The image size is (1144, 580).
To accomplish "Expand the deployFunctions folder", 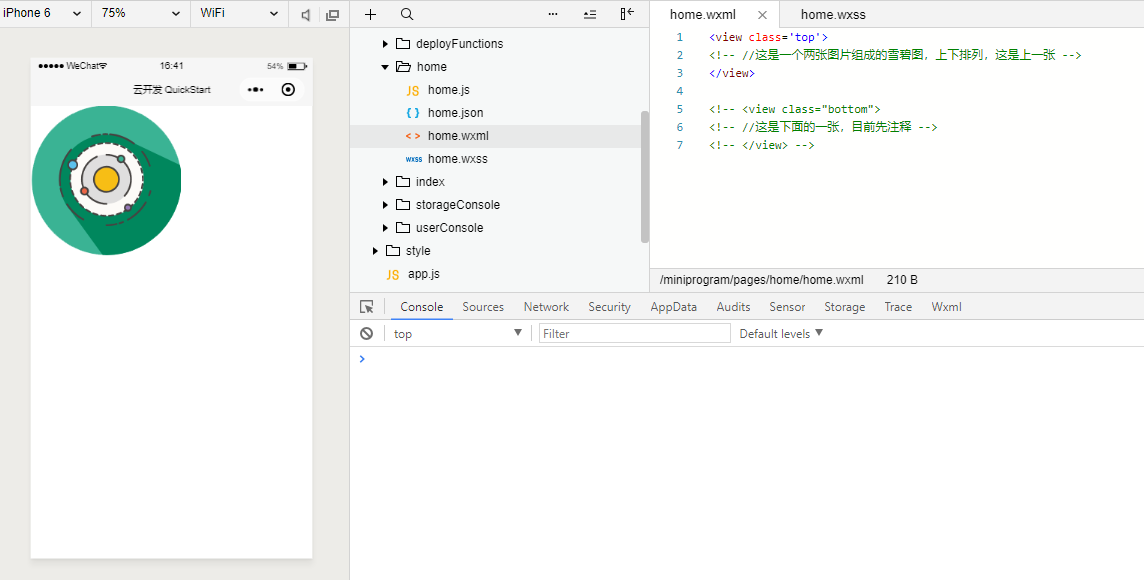I will click(x=385, y=44).
